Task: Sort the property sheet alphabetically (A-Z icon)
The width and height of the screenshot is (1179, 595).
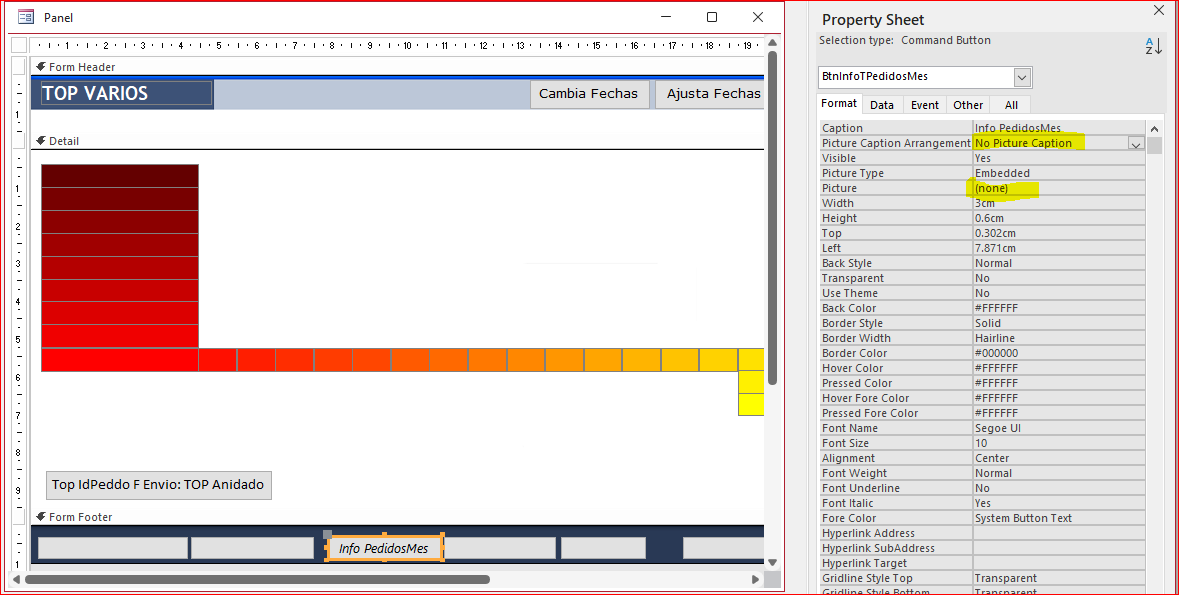Action: click(x=1153, y=46)
